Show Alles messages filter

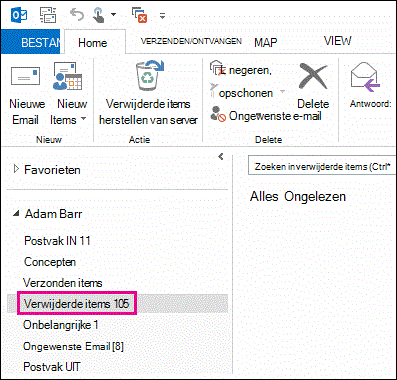(x=264, y=196)
